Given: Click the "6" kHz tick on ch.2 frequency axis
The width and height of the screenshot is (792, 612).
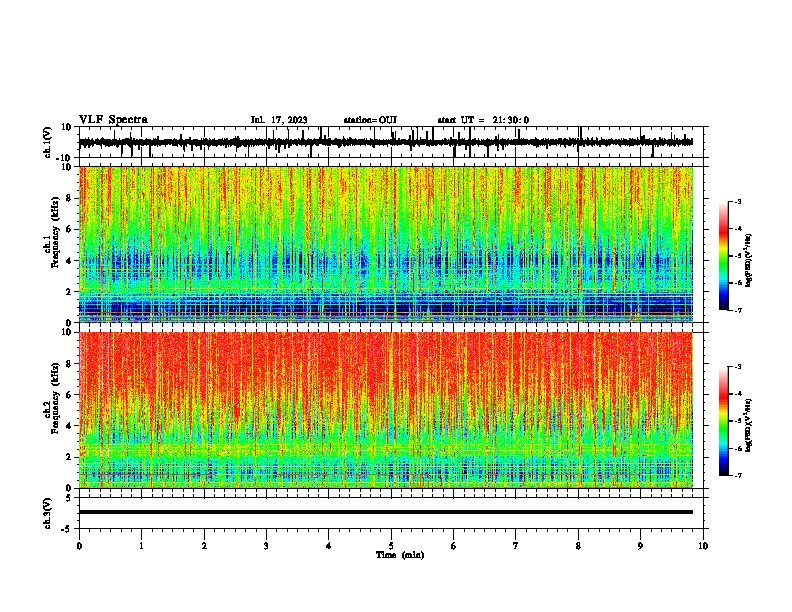Looking at the screenshot, I should 70,395.
